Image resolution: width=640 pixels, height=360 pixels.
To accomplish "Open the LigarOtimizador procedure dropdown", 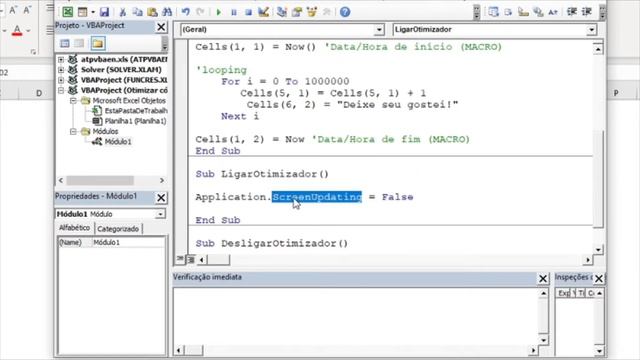I will click(x=591, y=29).
